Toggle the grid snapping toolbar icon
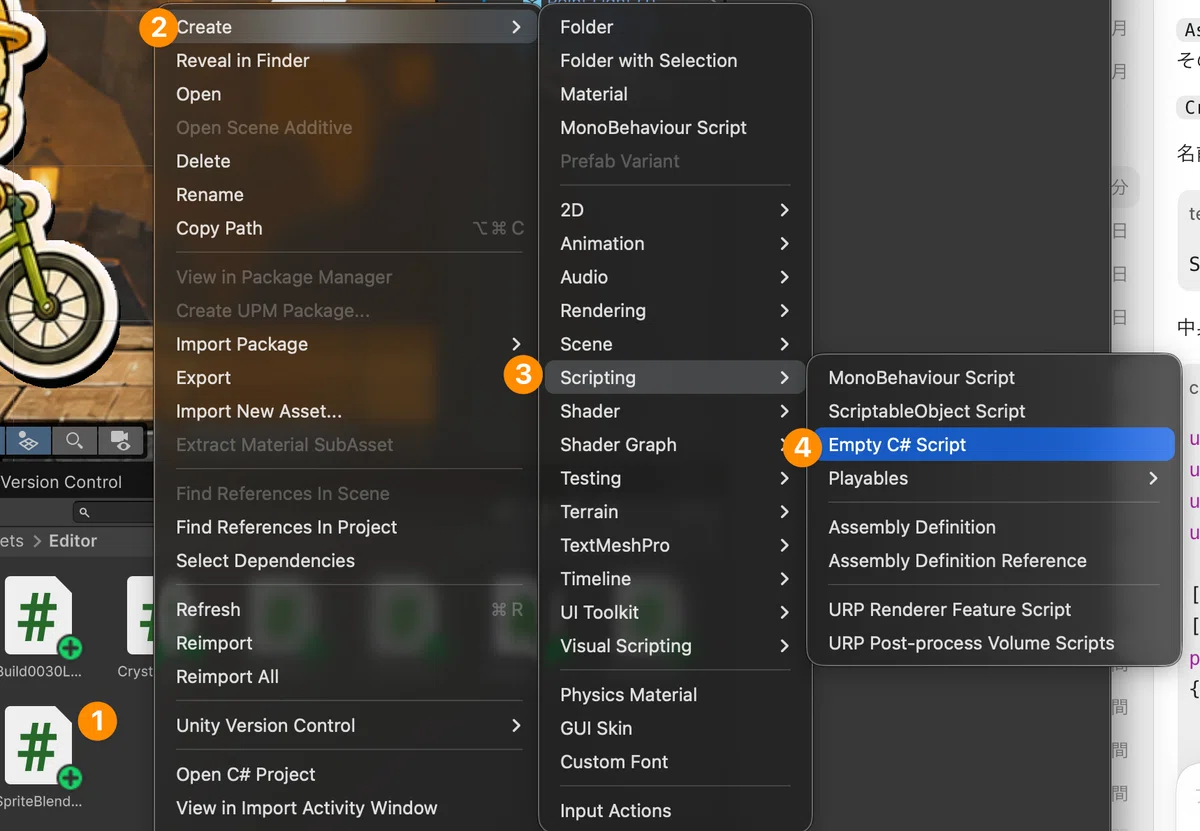This screenshot has width=1200, height=831. click(x=27, y=440)
